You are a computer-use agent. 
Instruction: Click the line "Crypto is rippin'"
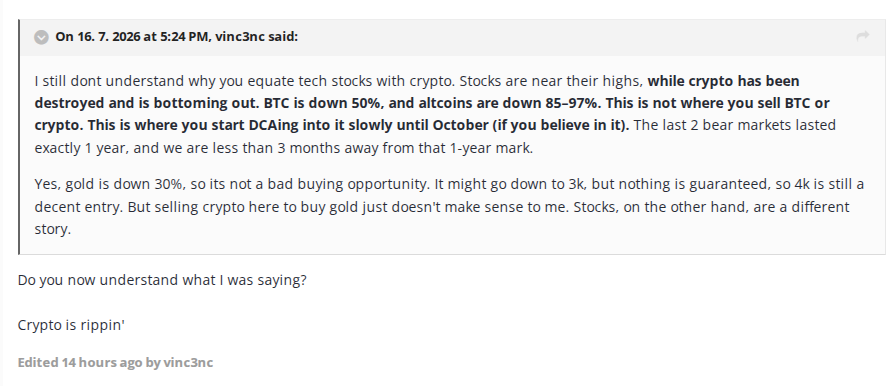[71, 326]
